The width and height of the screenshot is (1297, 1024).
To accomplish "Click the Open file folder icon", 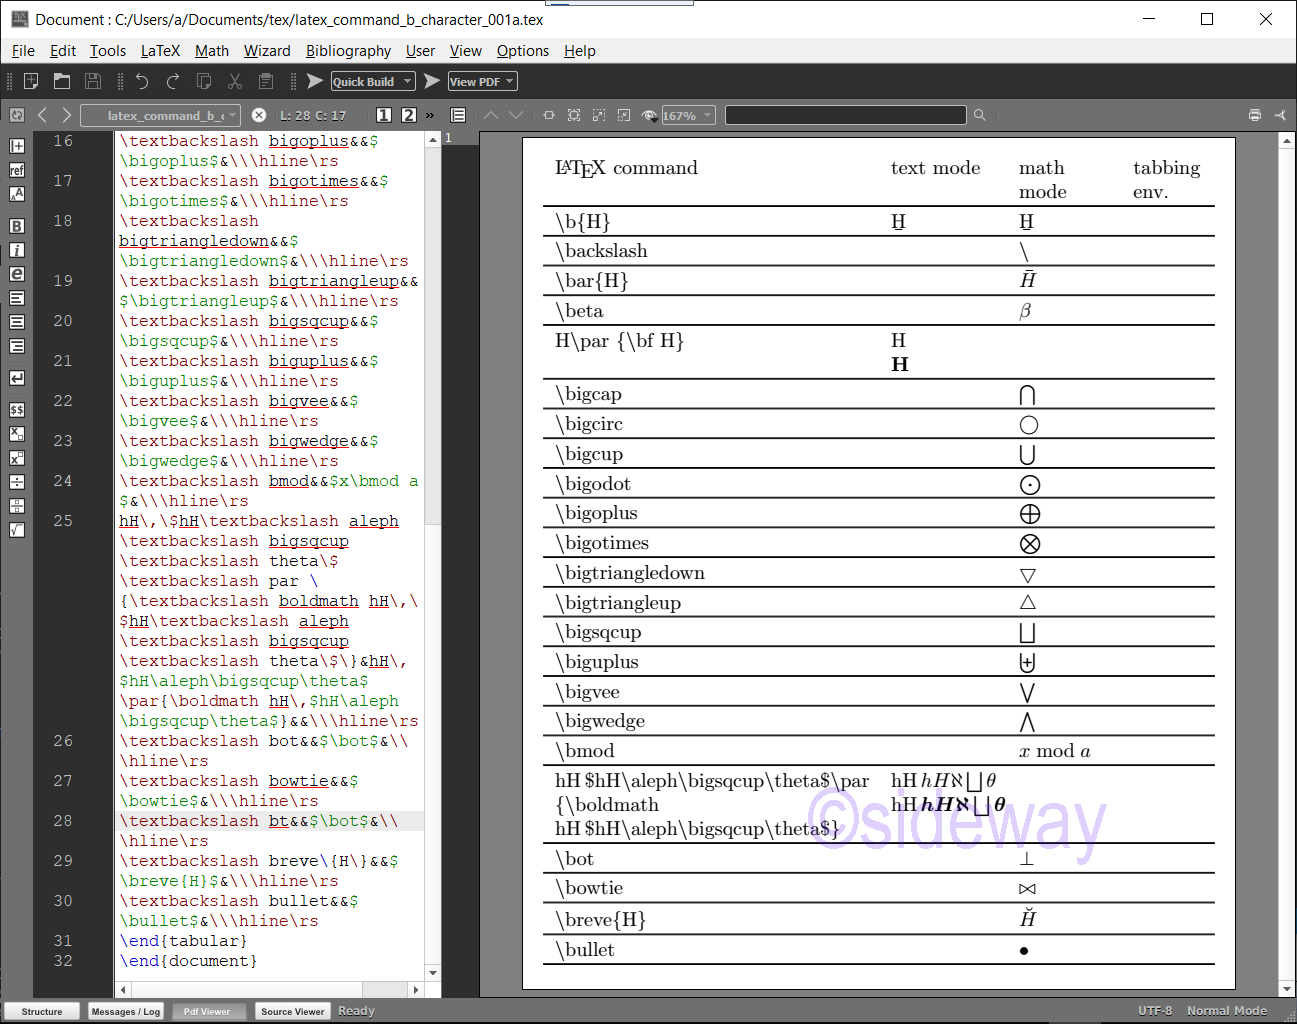I will tap(62, 81).
